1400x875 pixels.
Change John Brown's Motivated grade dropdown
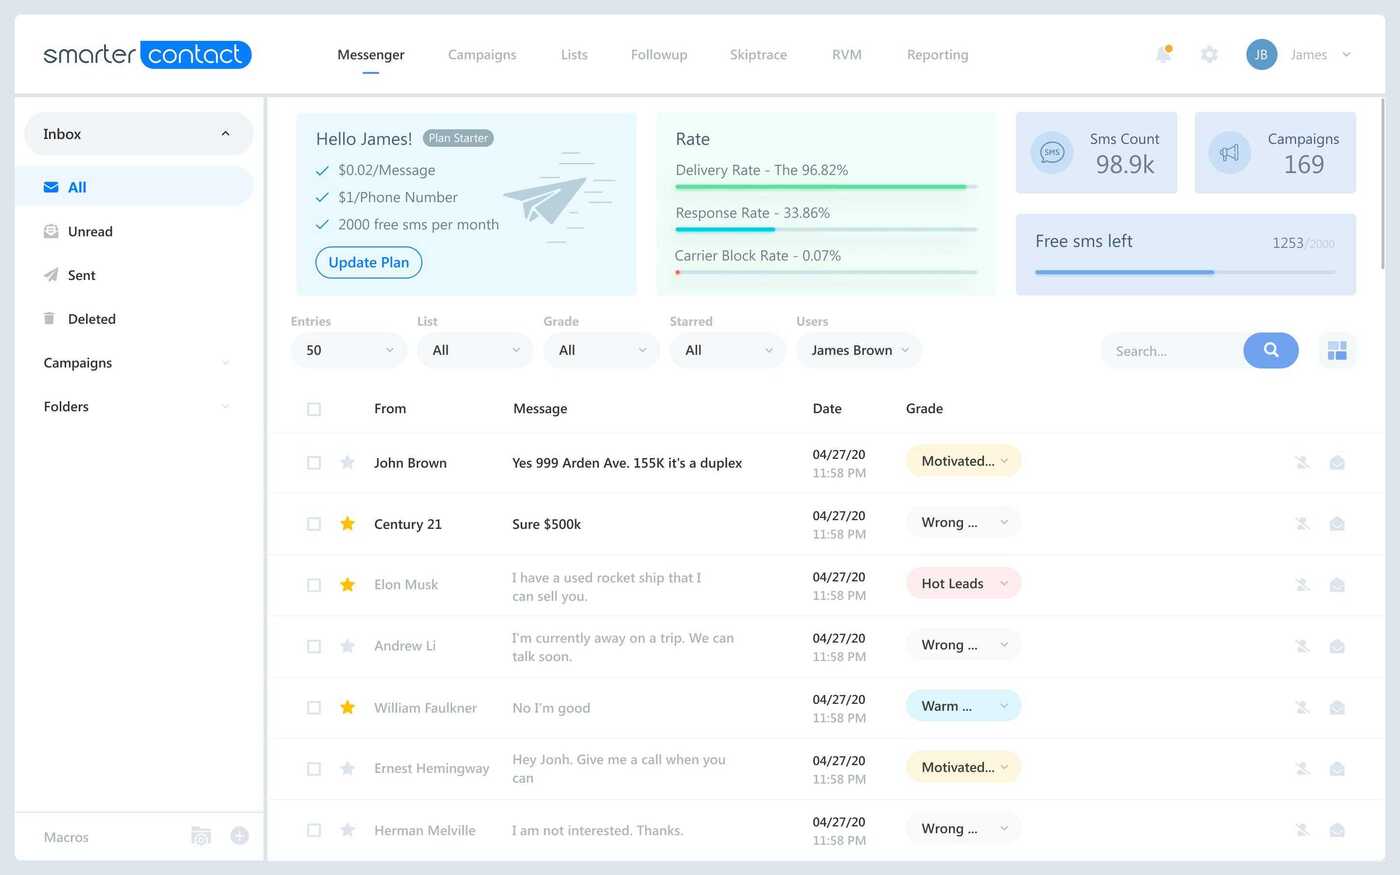[963, 461]
